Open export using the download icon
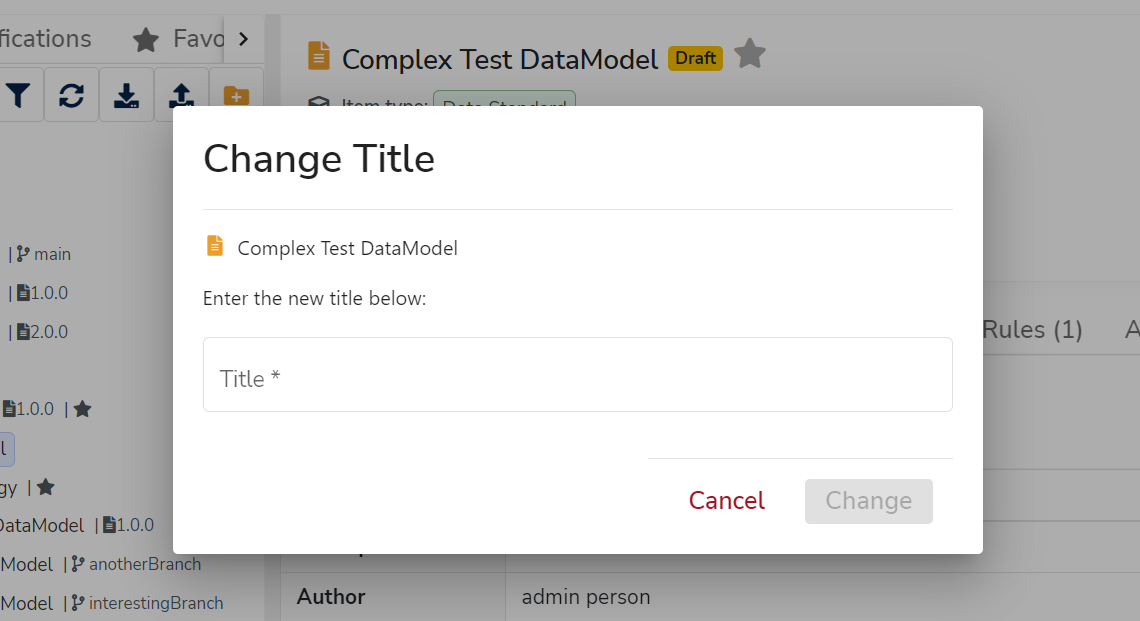1140x621 pixels. pyautogui.click(x=126, y=94)
